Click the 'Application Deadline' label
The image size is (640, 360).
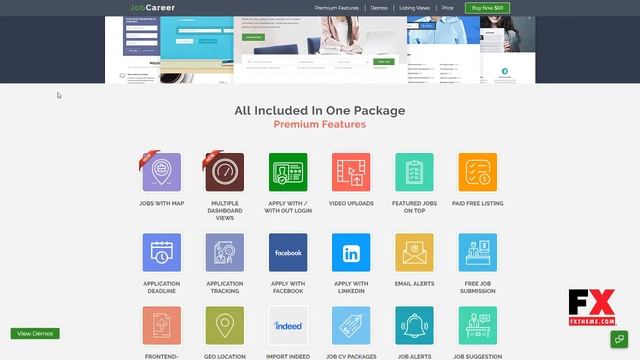tap(162, 287)
